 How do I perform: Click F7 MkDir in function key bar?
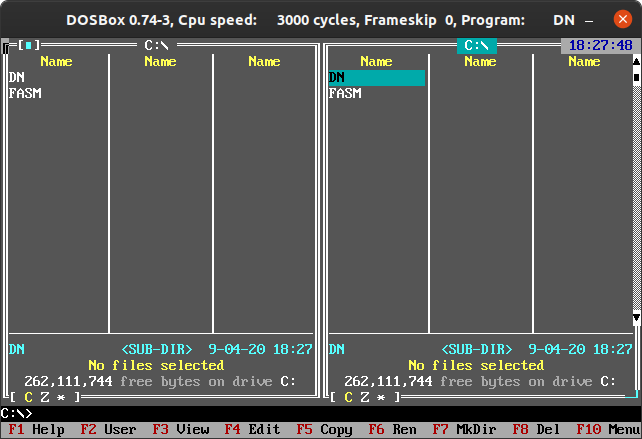464,429
